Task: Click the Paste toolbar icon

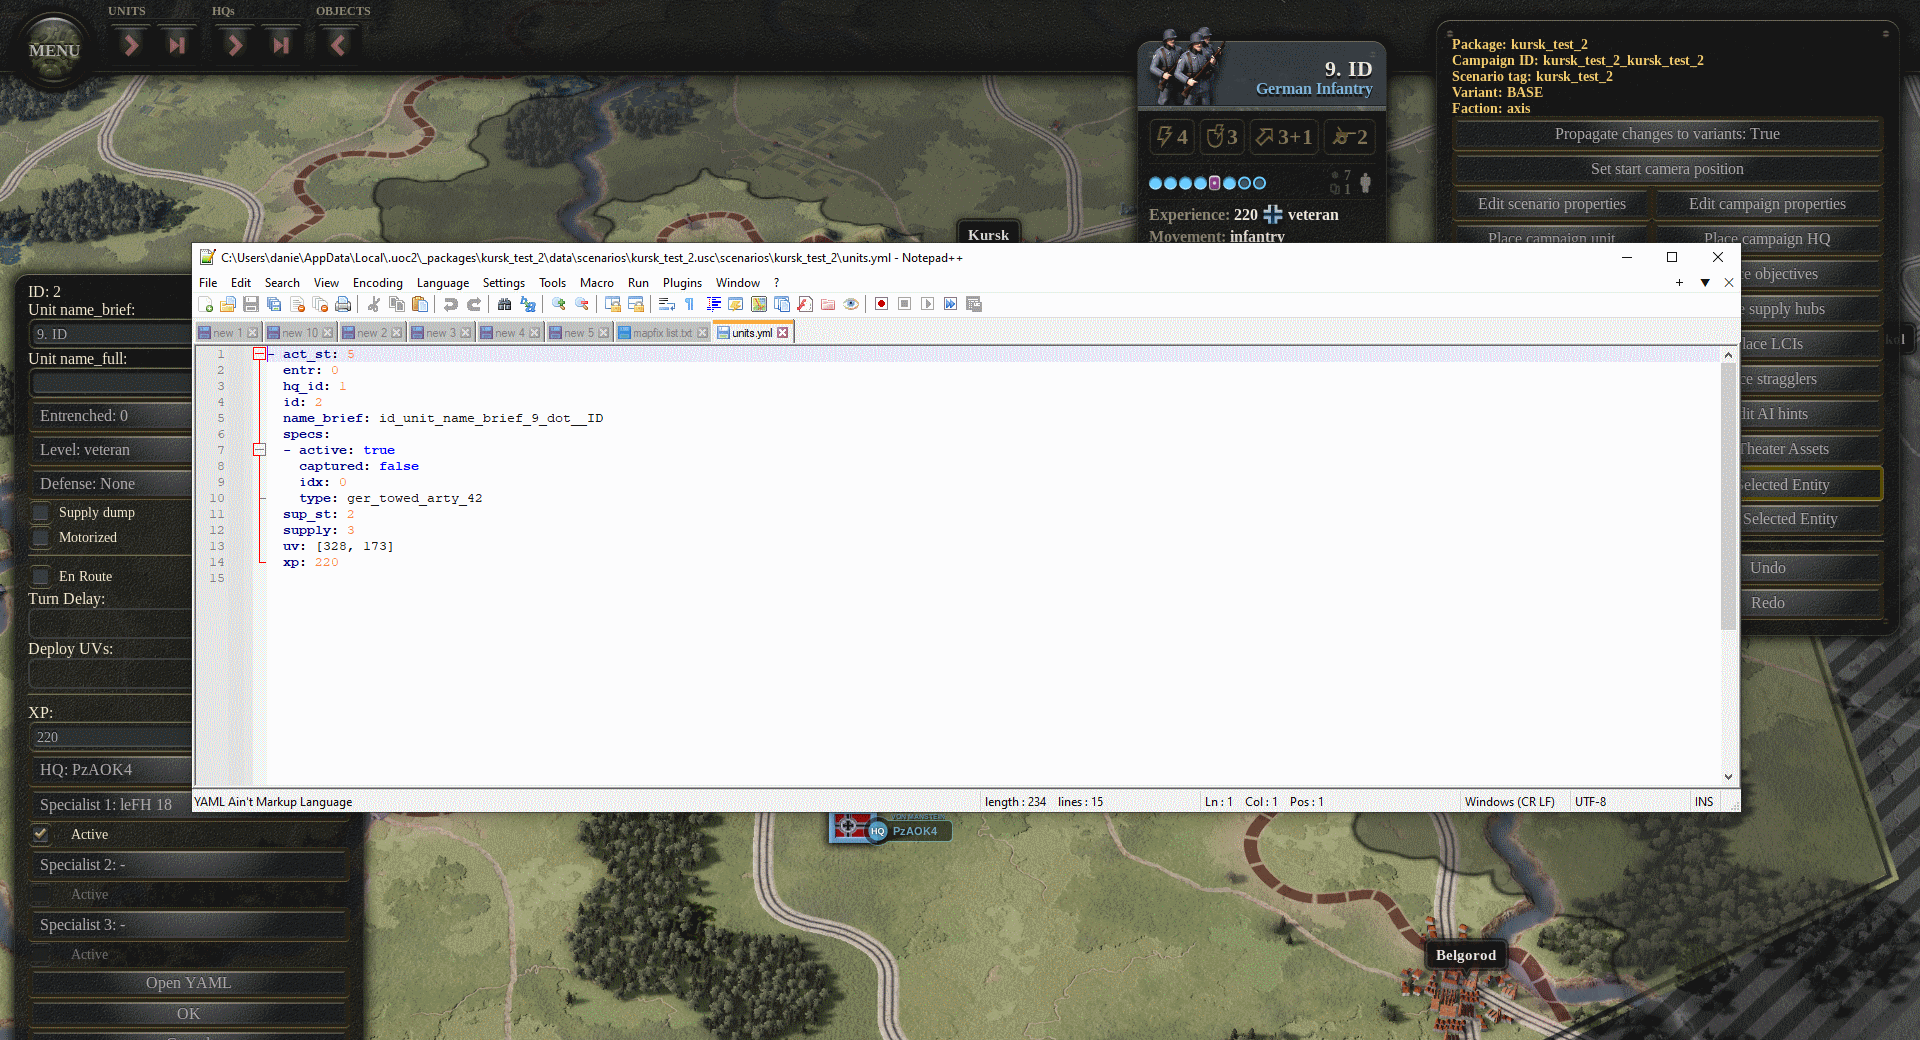Action: (420, 304)
